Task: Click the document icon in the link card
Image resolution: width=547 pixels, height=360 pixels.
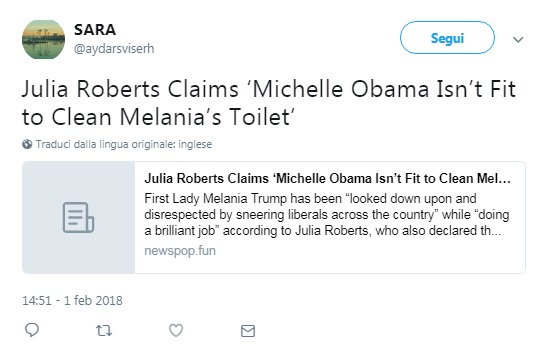Action: 78,217
